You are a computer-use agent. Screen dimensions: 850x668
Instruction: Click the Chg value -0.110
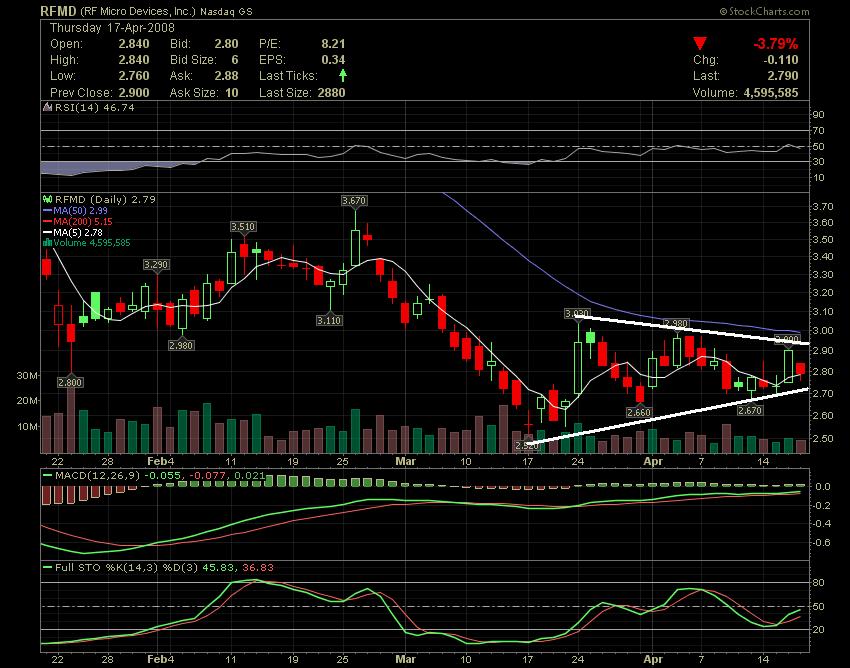point(782,60)
